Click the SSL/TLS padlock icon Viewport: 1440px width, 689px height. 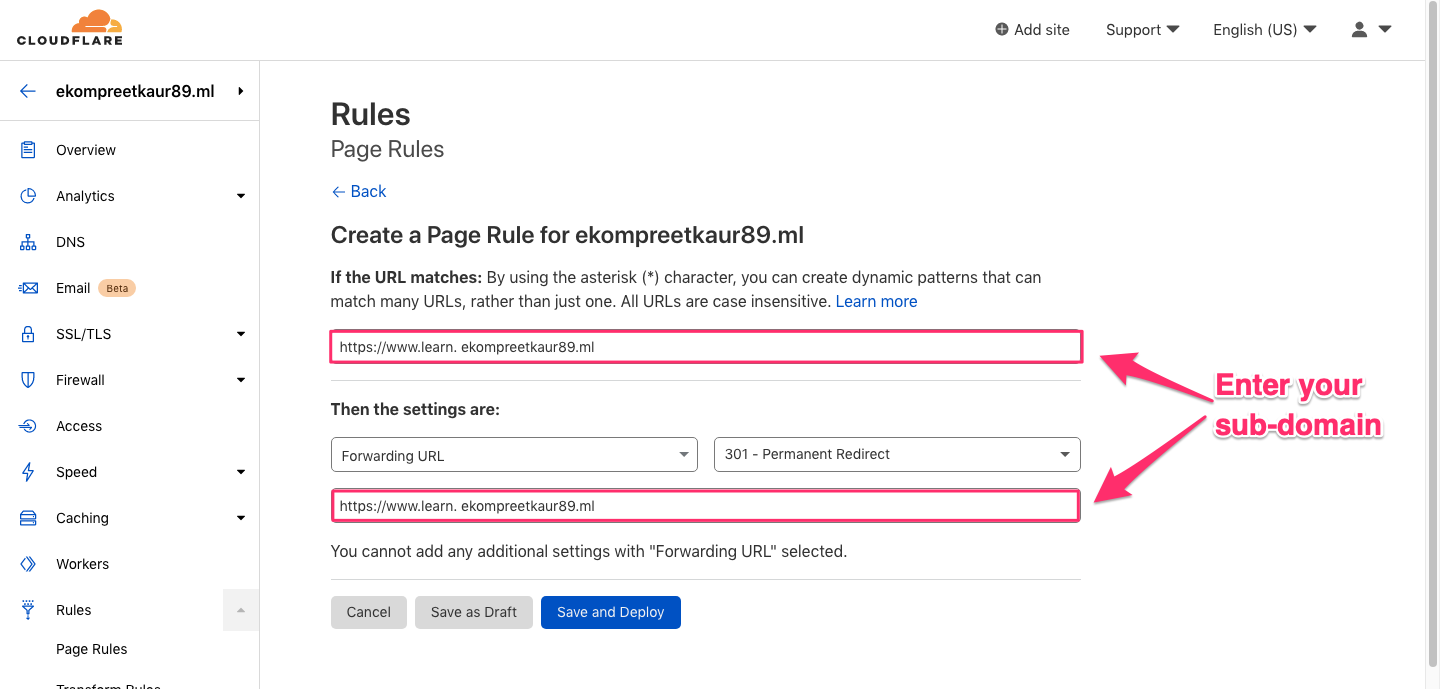tap(27, 333)
